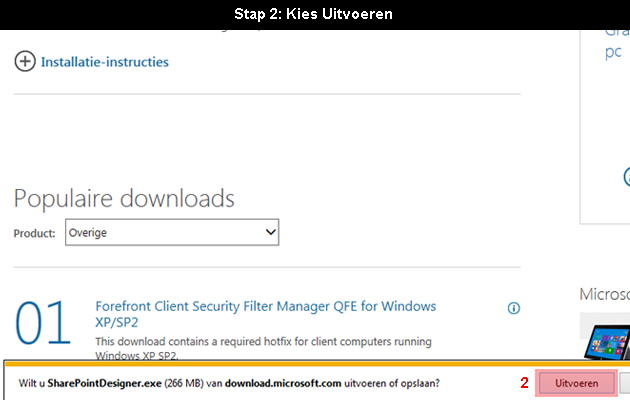Click the blue 'pc' link text
This screenshot has width=630, height=400.
pos(613,53)
